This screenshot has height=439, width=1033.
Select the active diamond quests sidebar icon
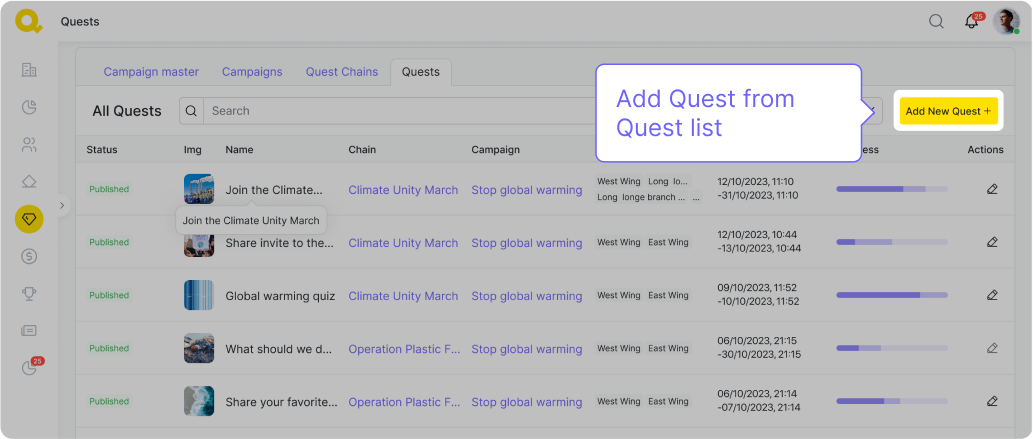pyautogui.click(x=29, y=219)
